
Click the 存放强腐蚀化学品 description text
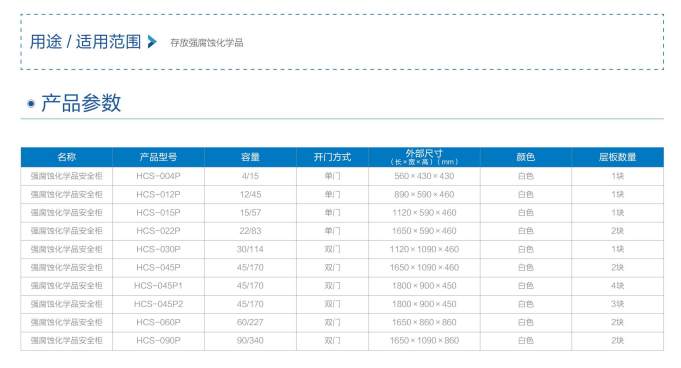(x=207, y=43)
